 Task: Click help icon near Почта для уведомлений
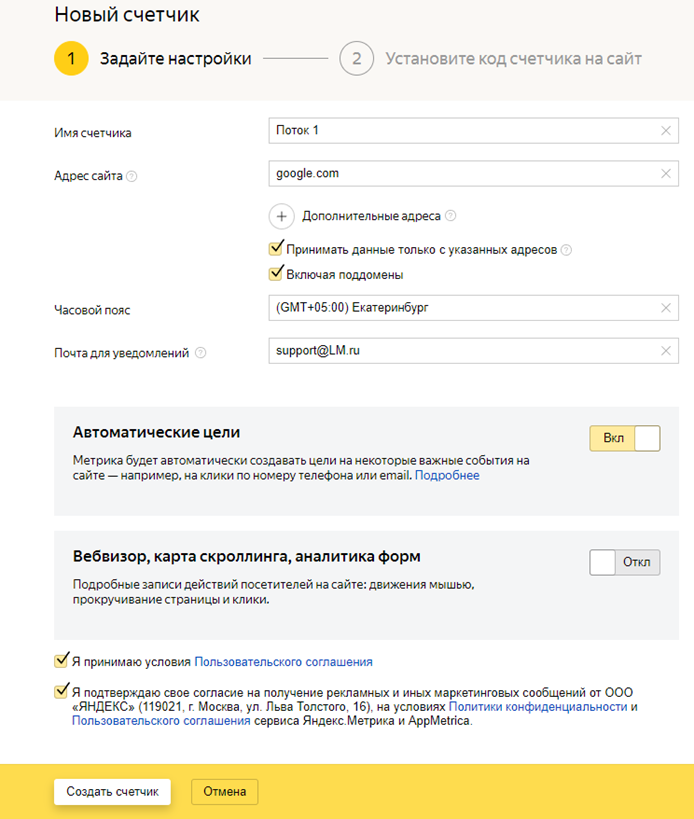pyautogui.click(x=201, y=353)
